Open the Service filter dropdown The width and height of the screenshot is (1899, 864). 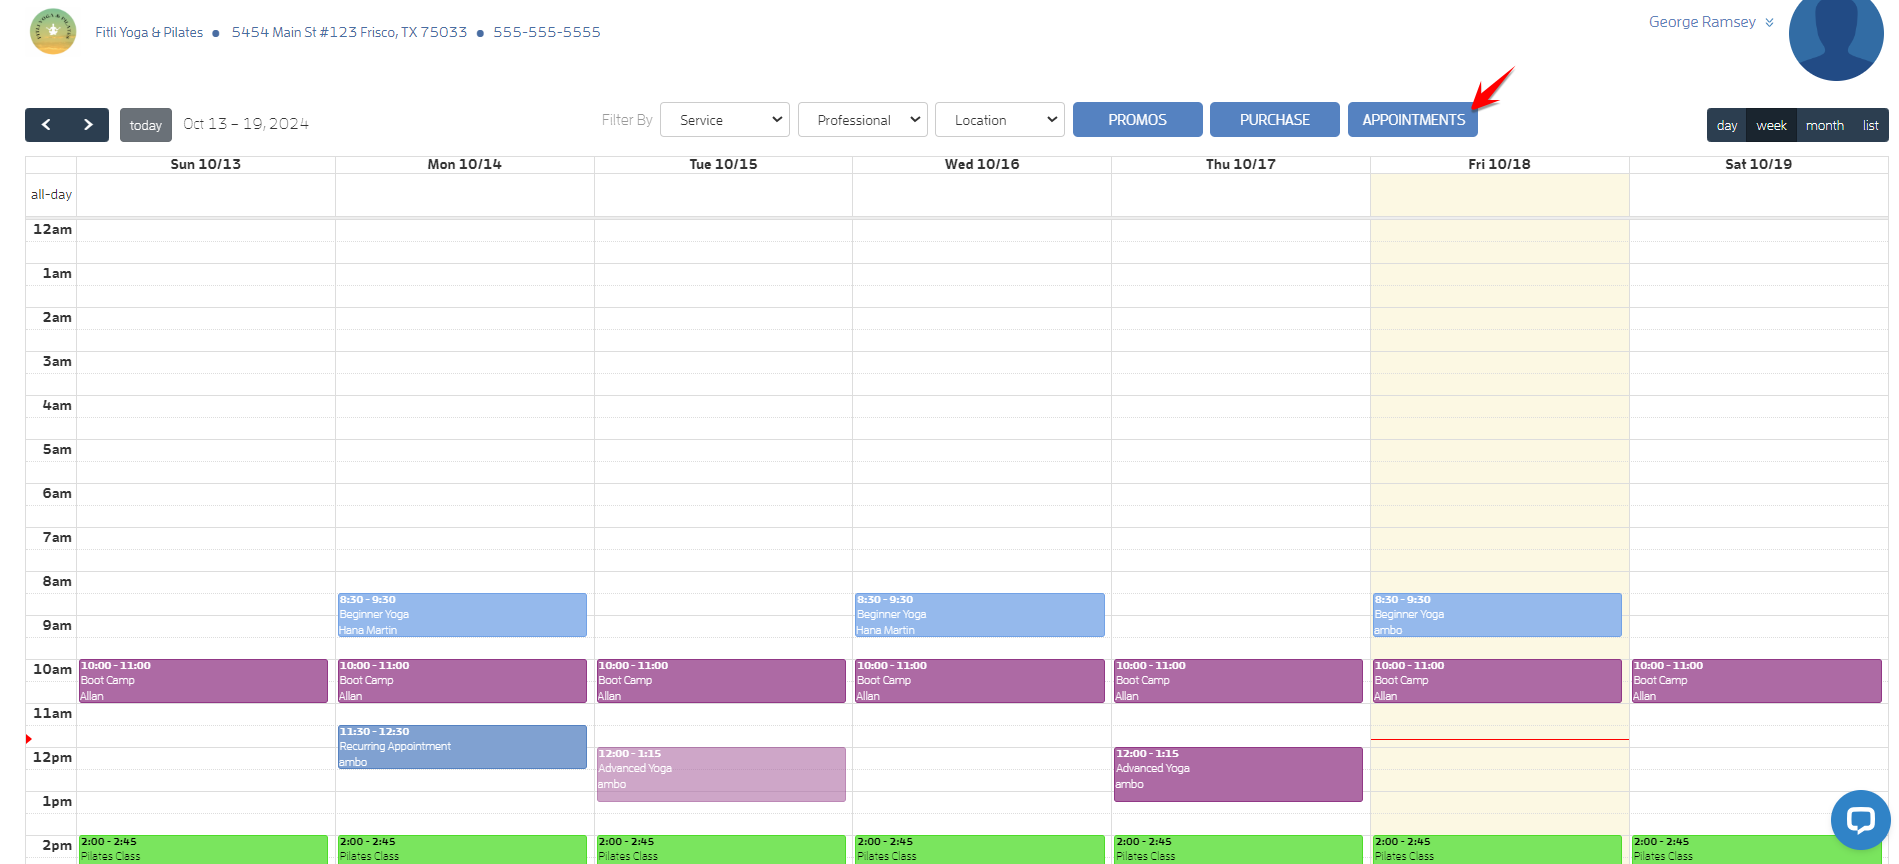tap(725, 120)
